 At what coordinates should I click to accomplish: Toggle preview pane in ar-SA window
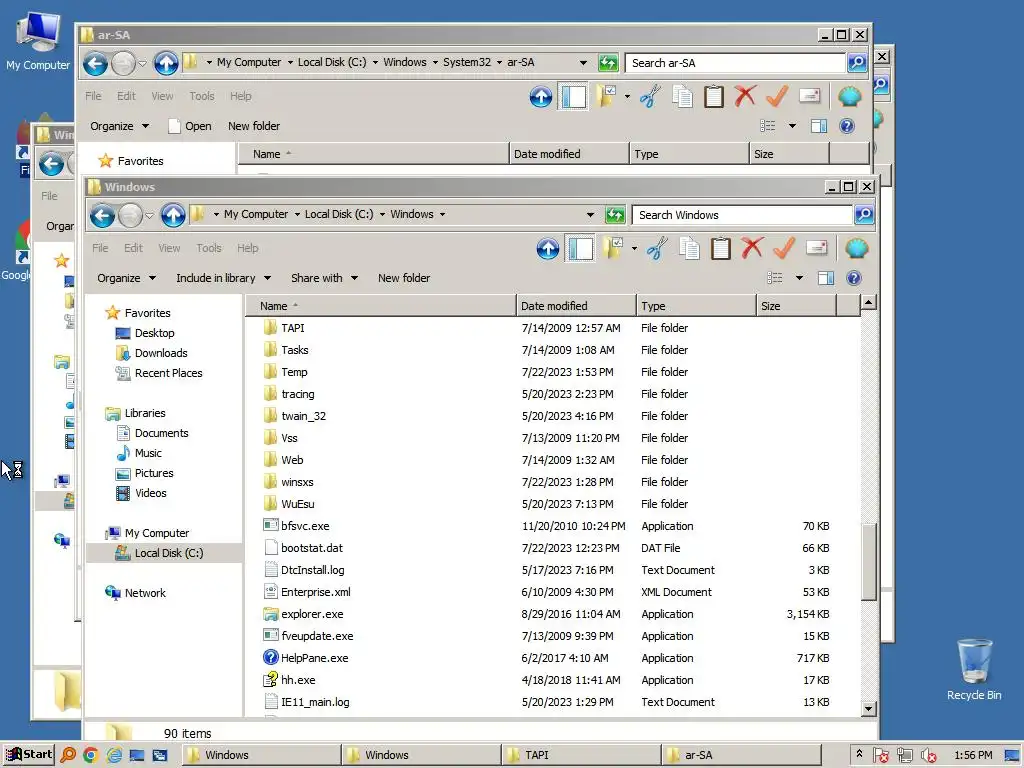tap(818, 126)
